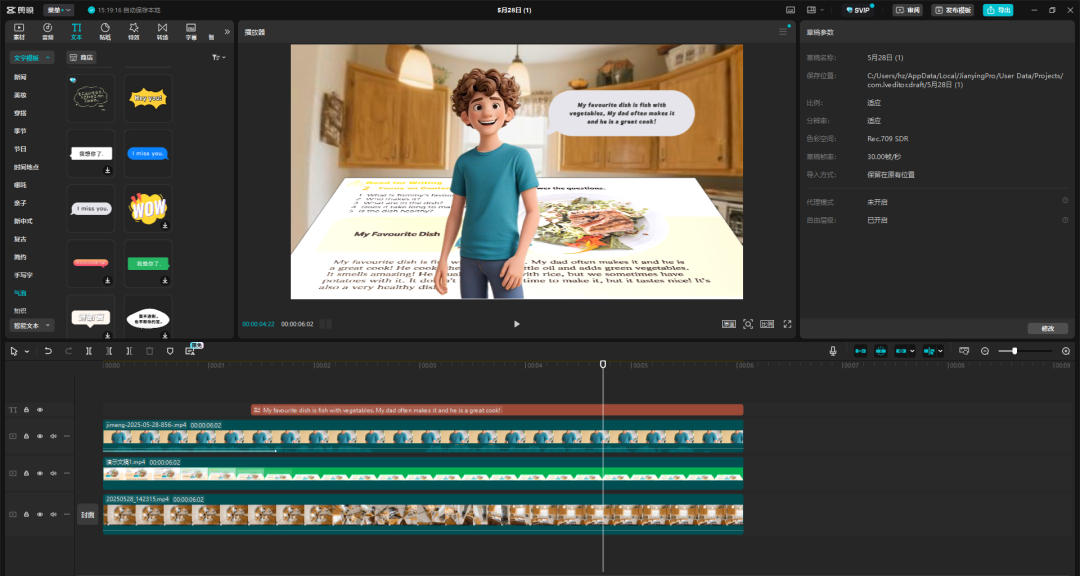Click the undo arrow in timeline toolbar

click(x=48, y=351)
